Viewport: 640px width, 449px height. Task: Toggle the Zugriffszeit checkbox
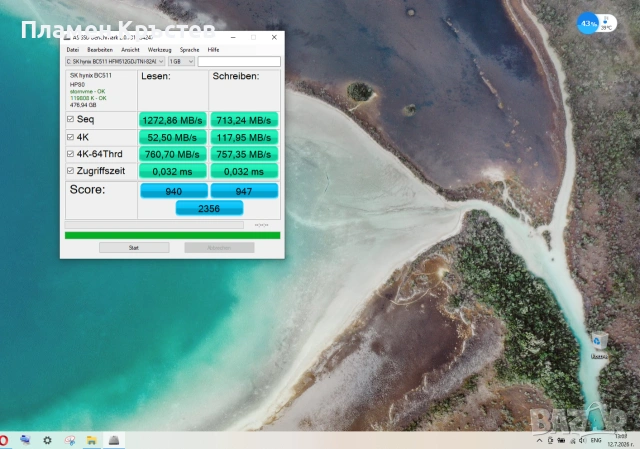(x=70, y=171)
